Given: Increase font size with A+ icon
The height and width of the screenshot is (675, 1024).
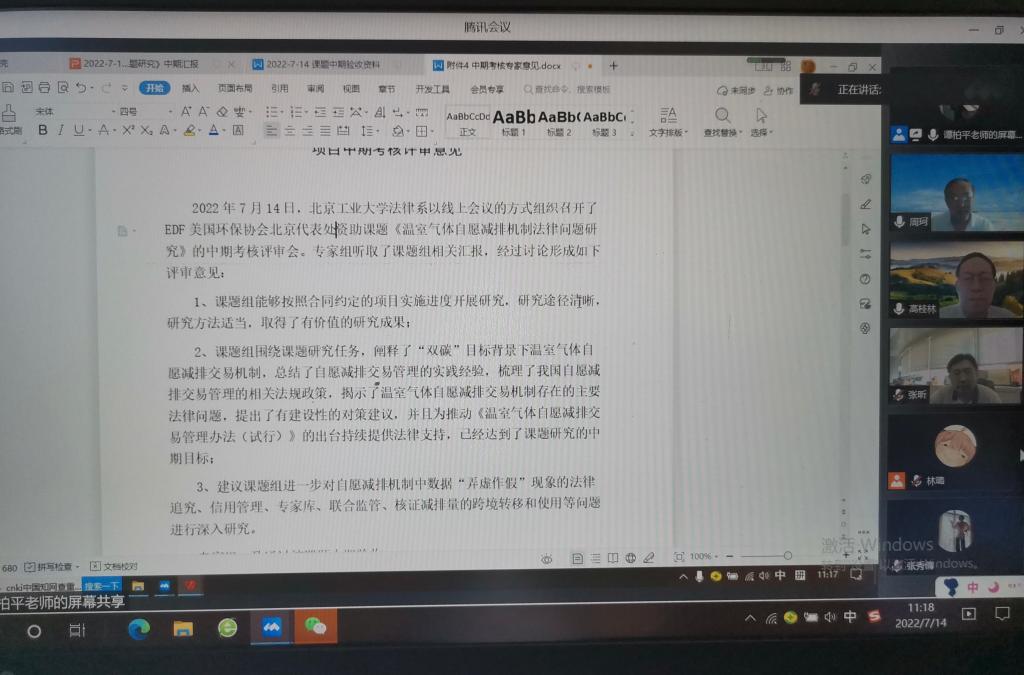Looking at the screenshot, I should (x=186, y=112).
